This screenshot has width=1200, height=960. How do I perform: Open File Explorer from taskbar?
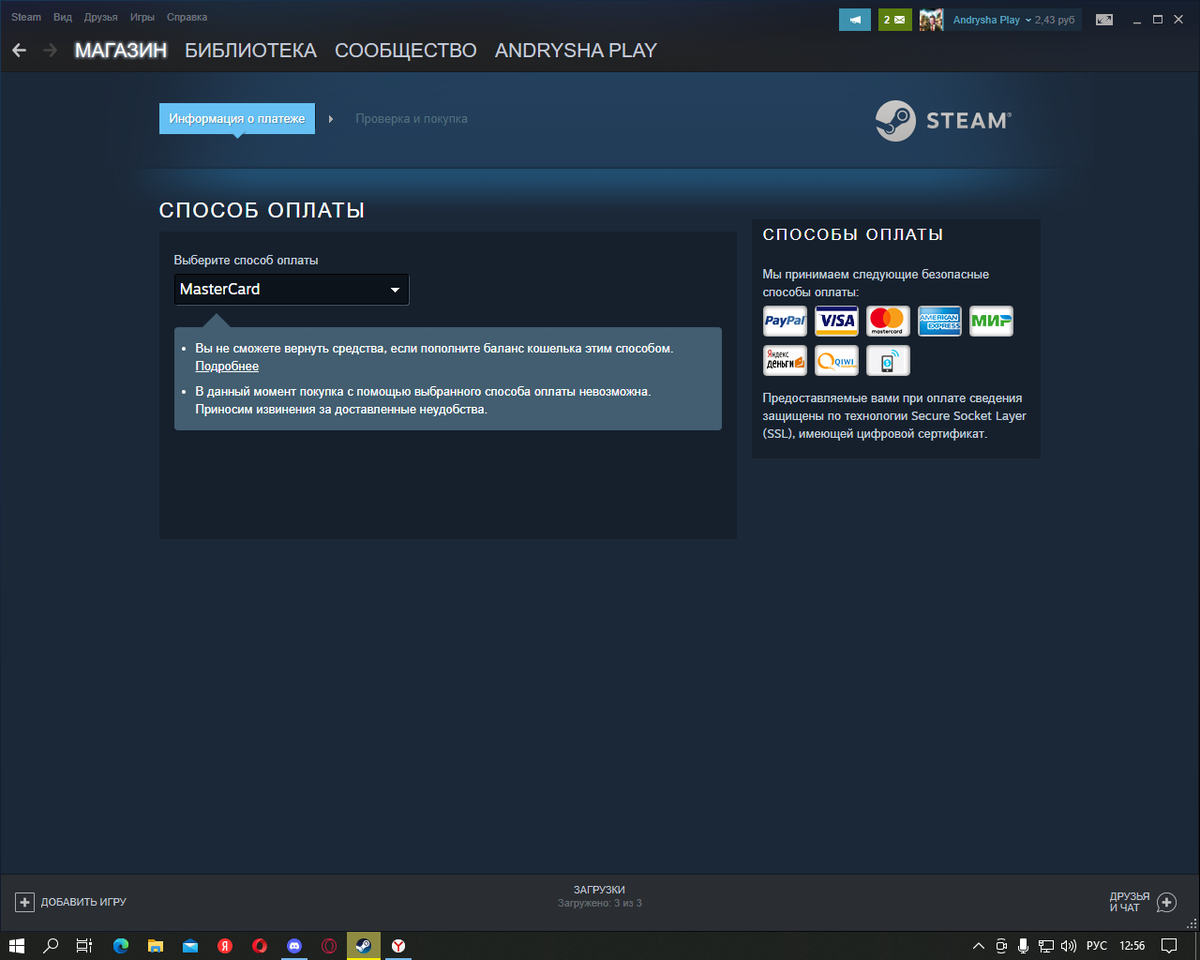click(x=155, y=945)
